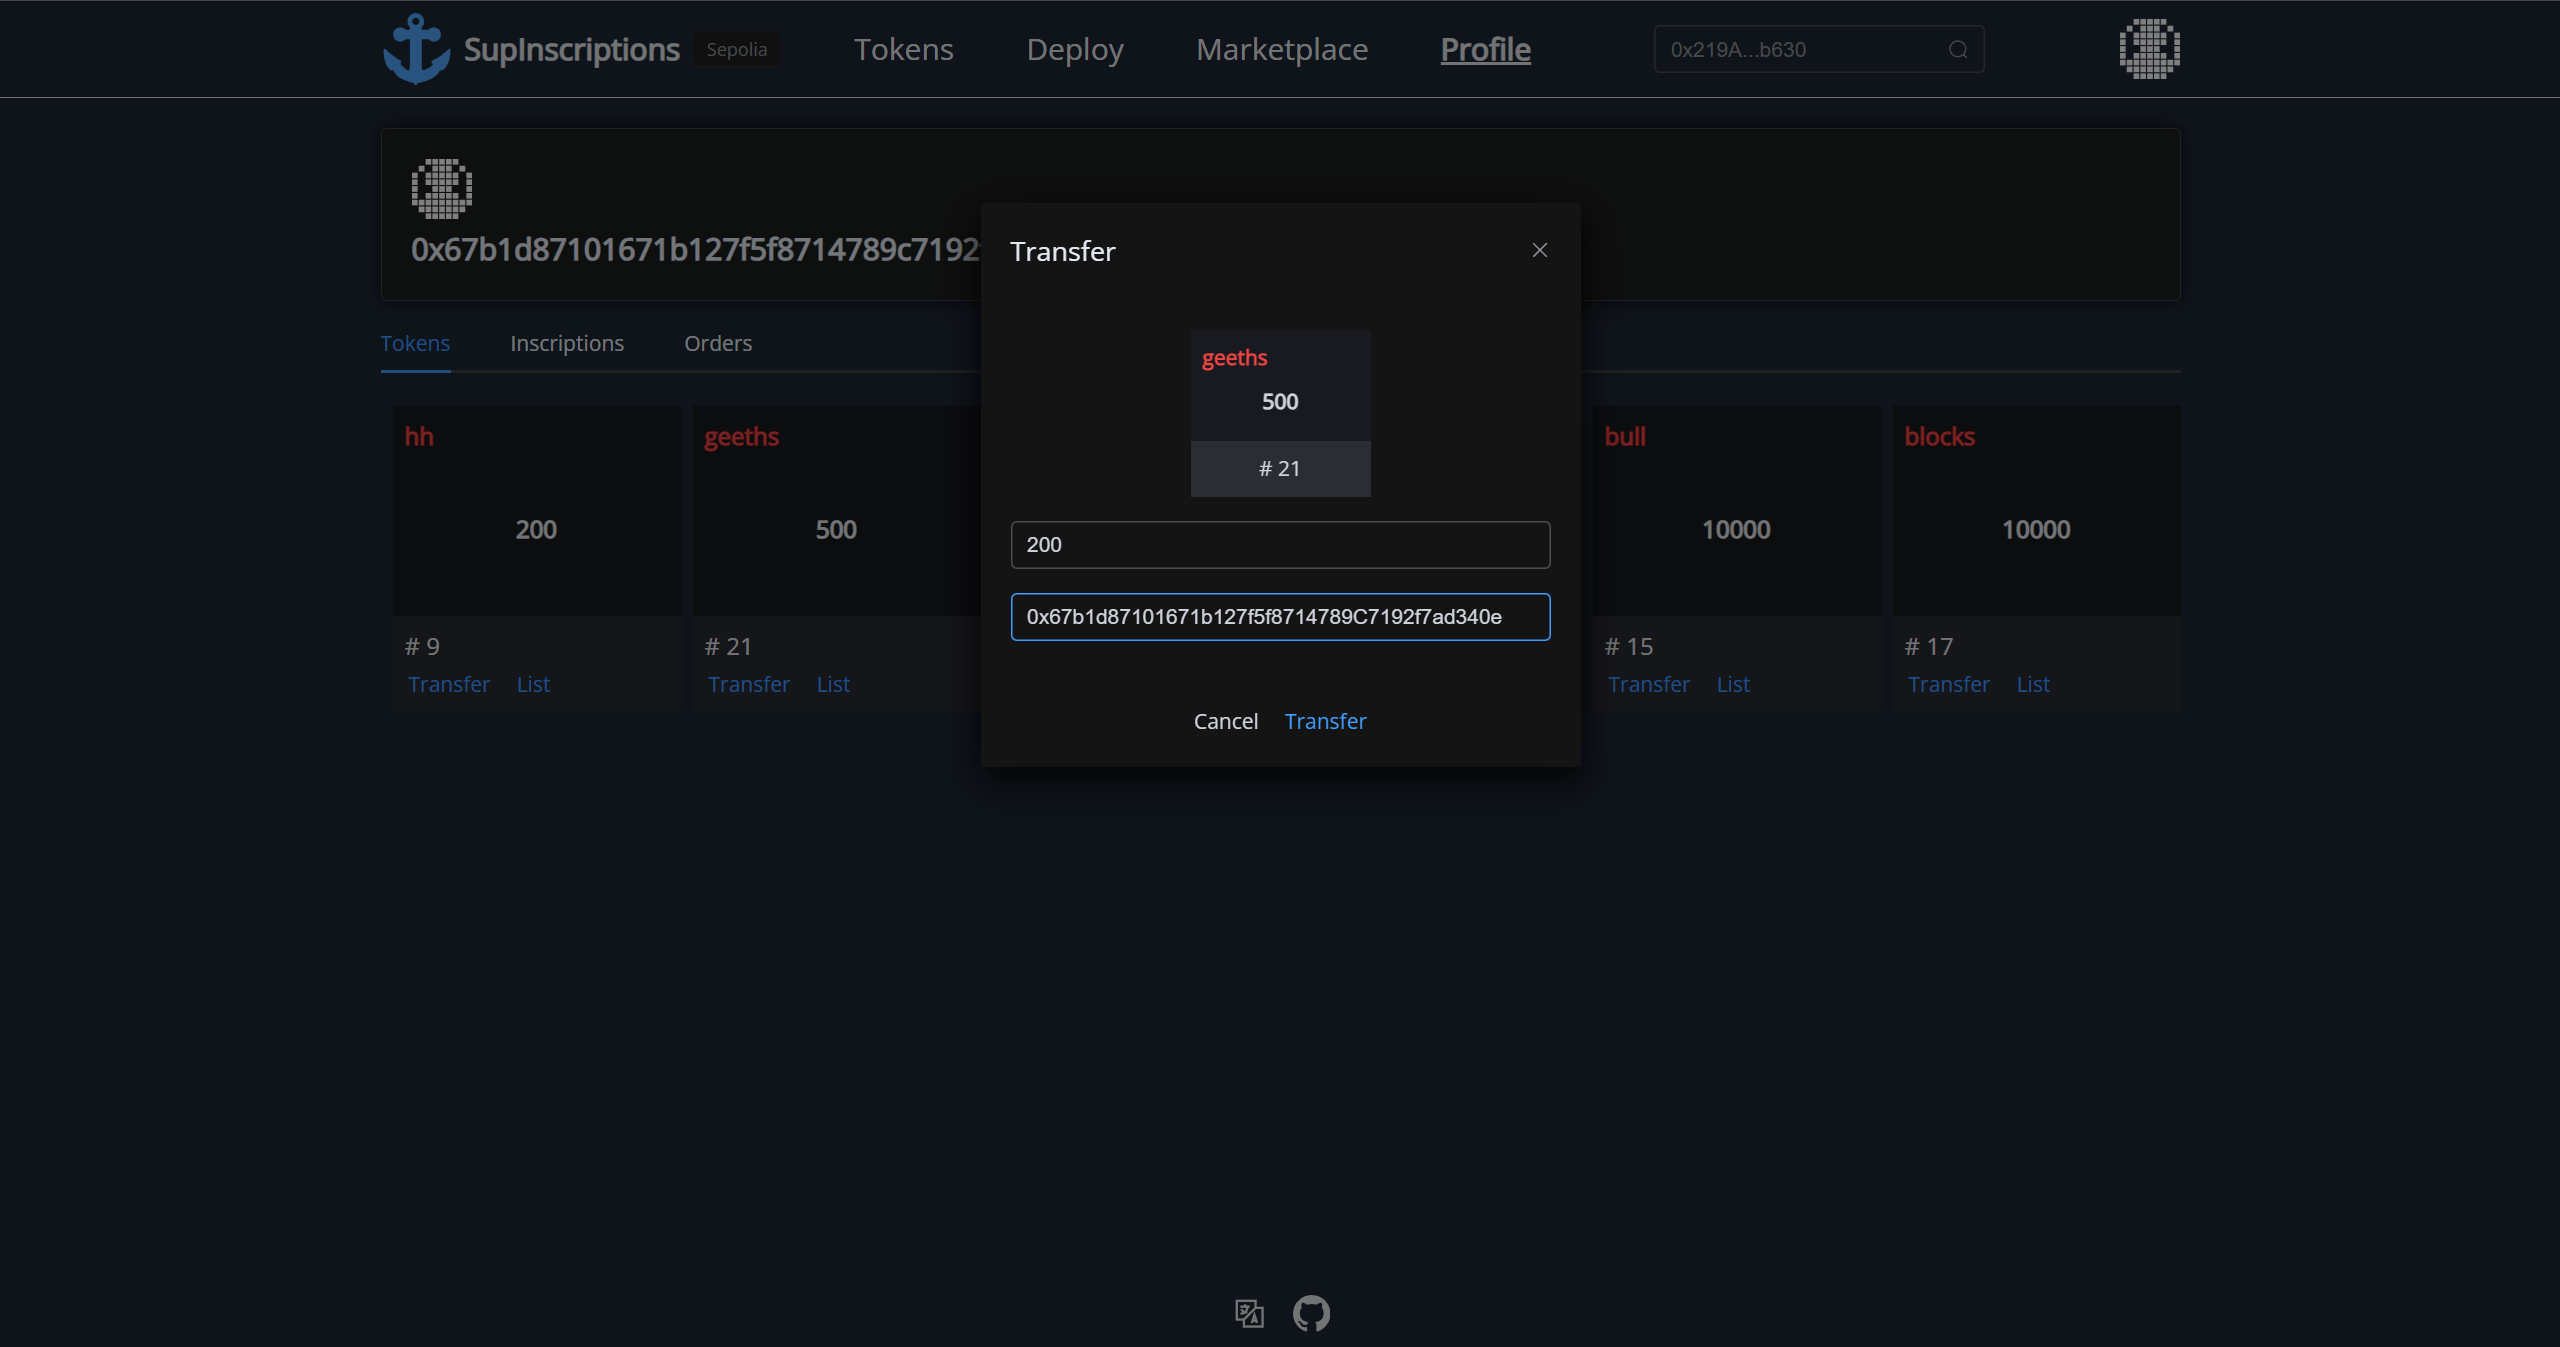Go to the Deploy page

click(x=1075, y=49)
